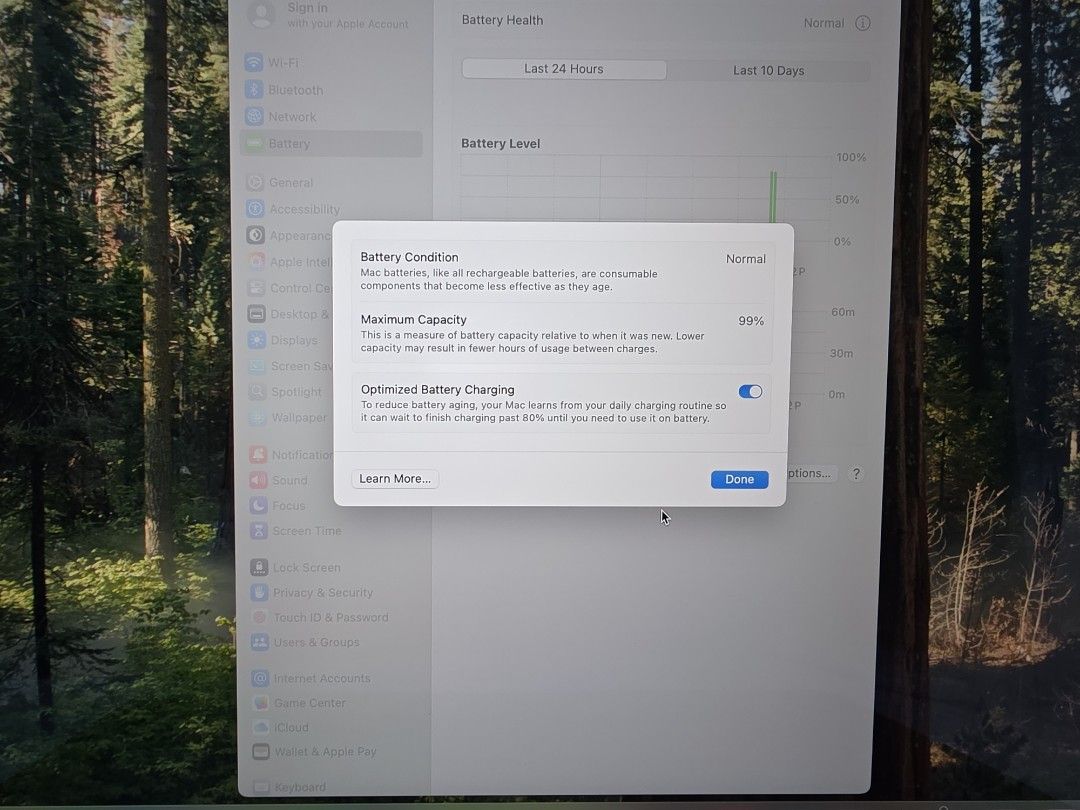Click the Battery icon in sidebar
Screen dimensions: 1080x810
[x=254, y=143]
